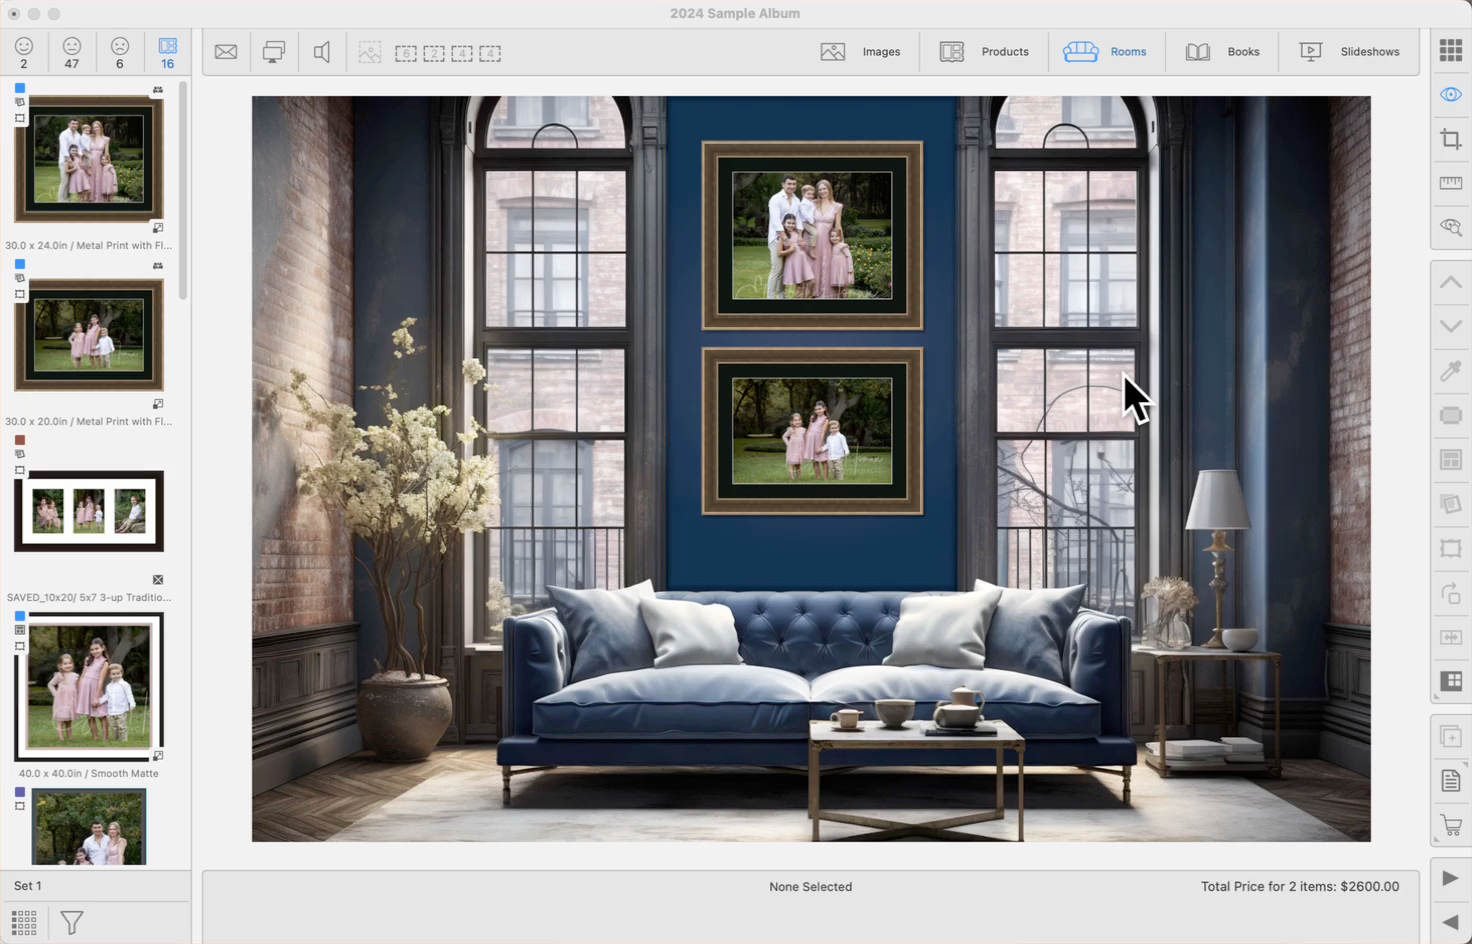Switch to the Products tab
This screenshot has height=944, width=1472.
(x=984, y=52)
